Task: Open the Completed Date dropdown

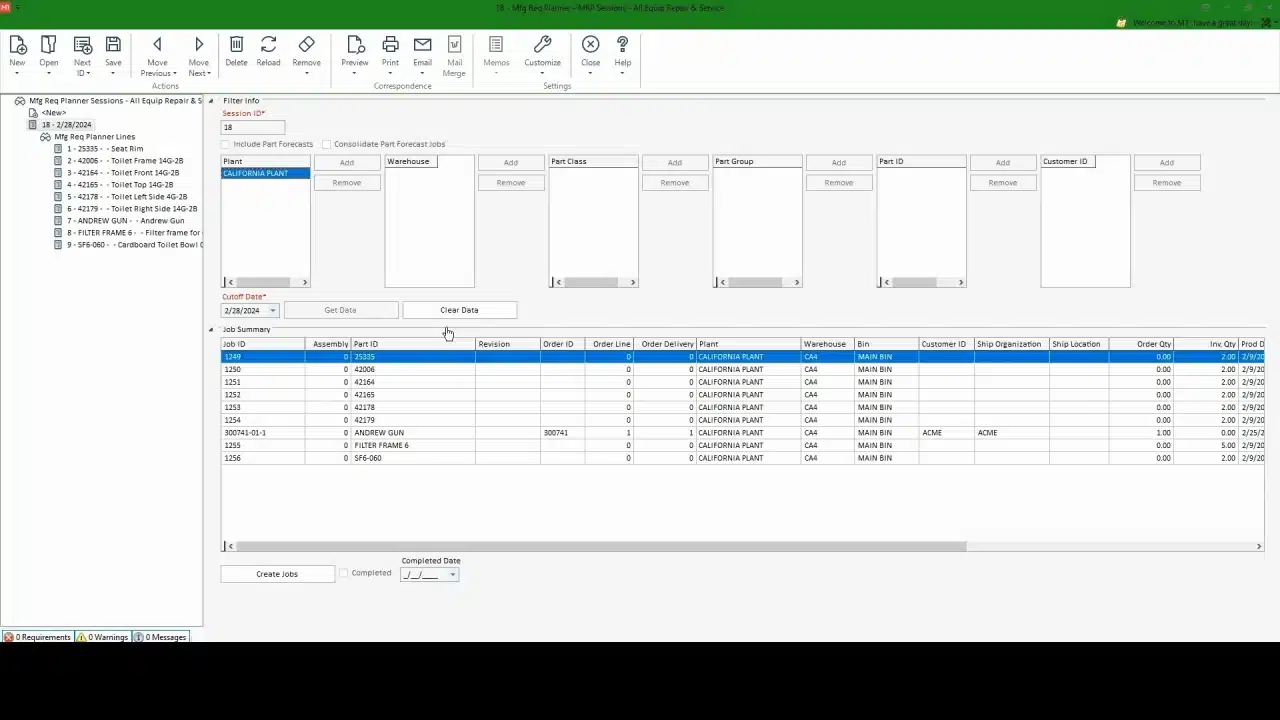Action: [452, 573]
